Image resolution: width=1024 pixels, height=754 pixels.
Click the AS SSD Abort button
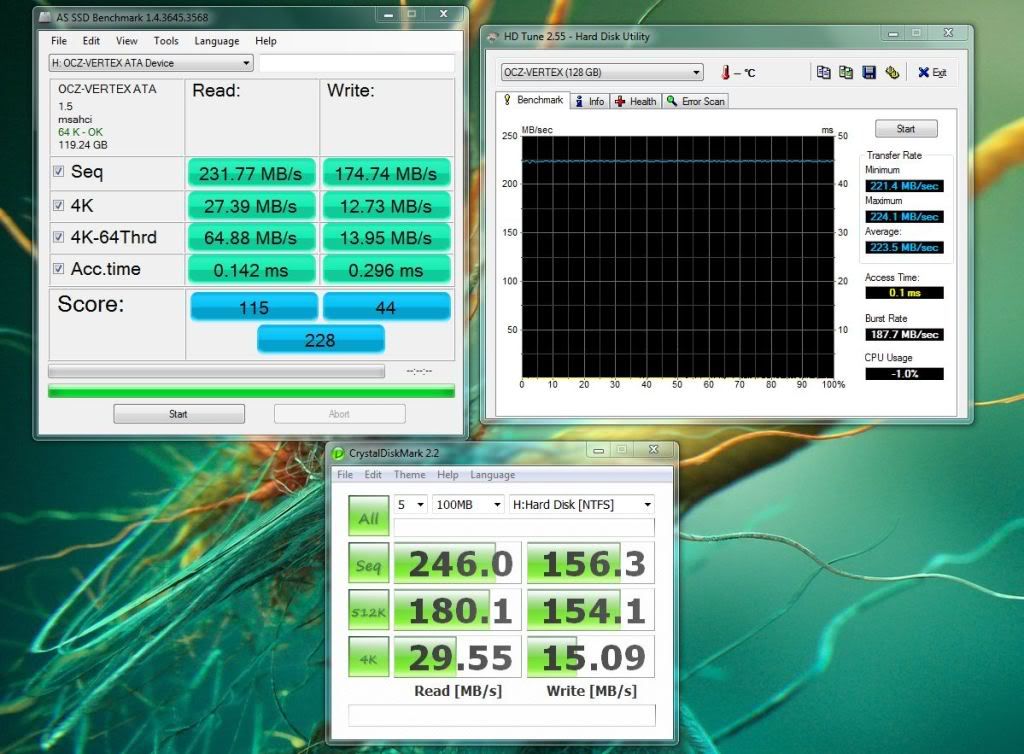pyautogui.click(x=340, y=414)
